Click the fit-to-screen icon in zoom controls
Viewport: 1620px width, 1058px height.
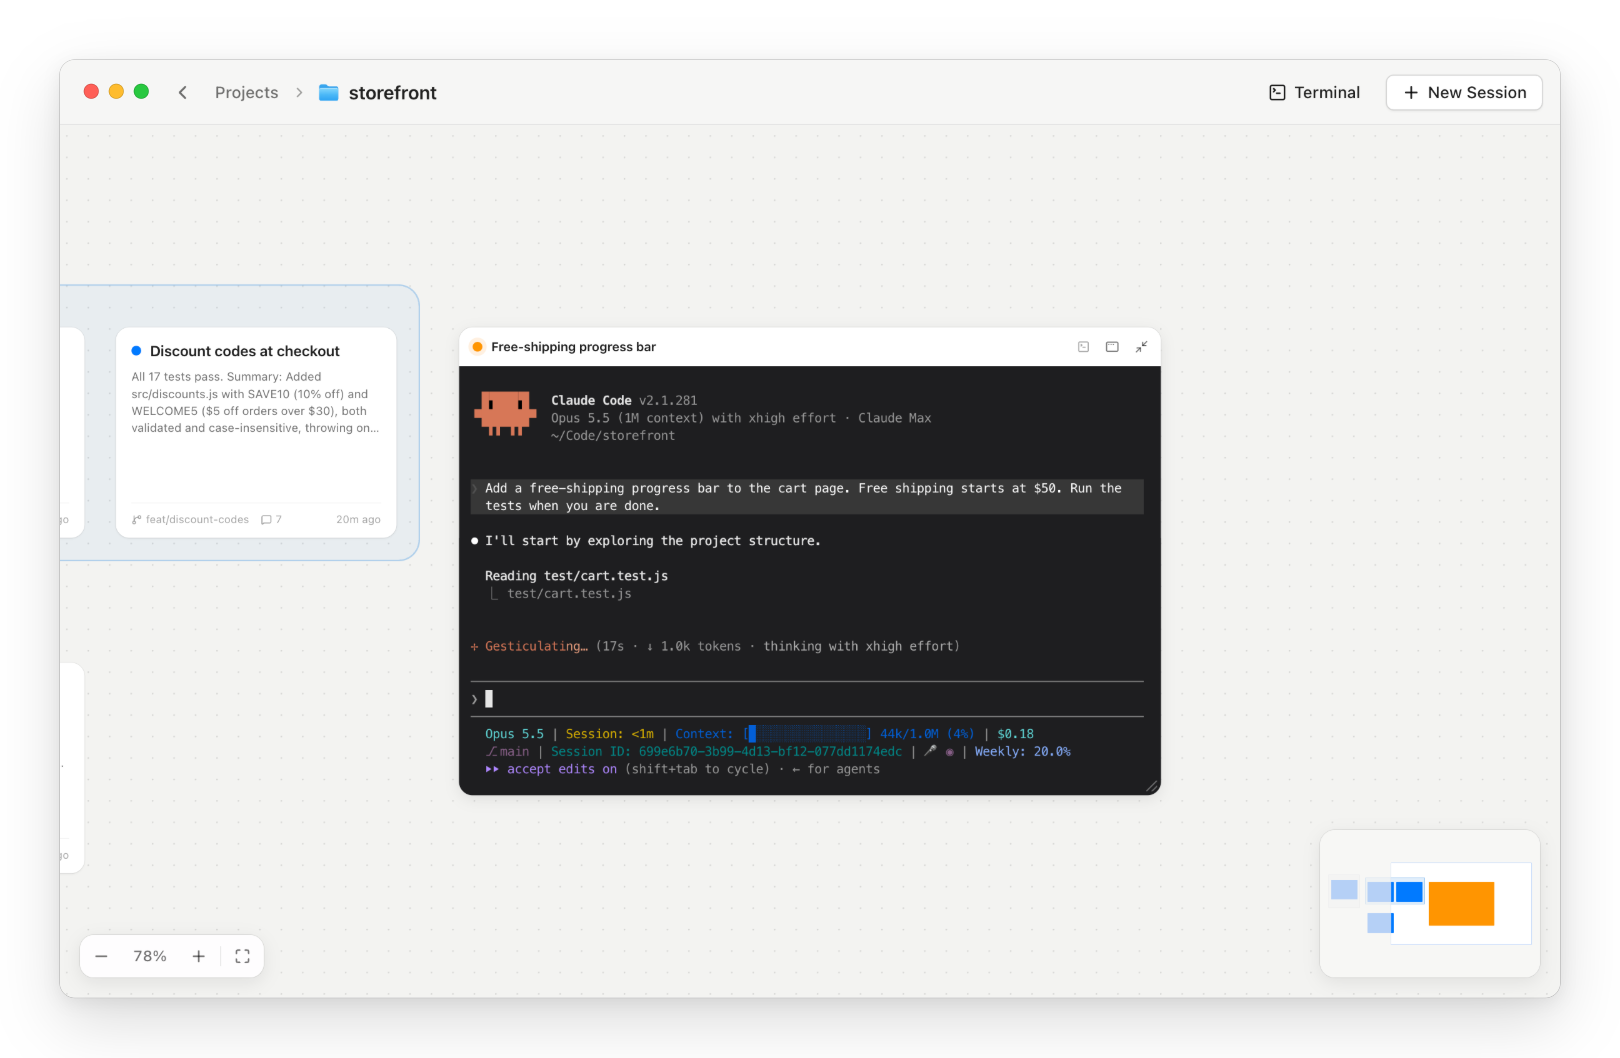click(242, 957)
